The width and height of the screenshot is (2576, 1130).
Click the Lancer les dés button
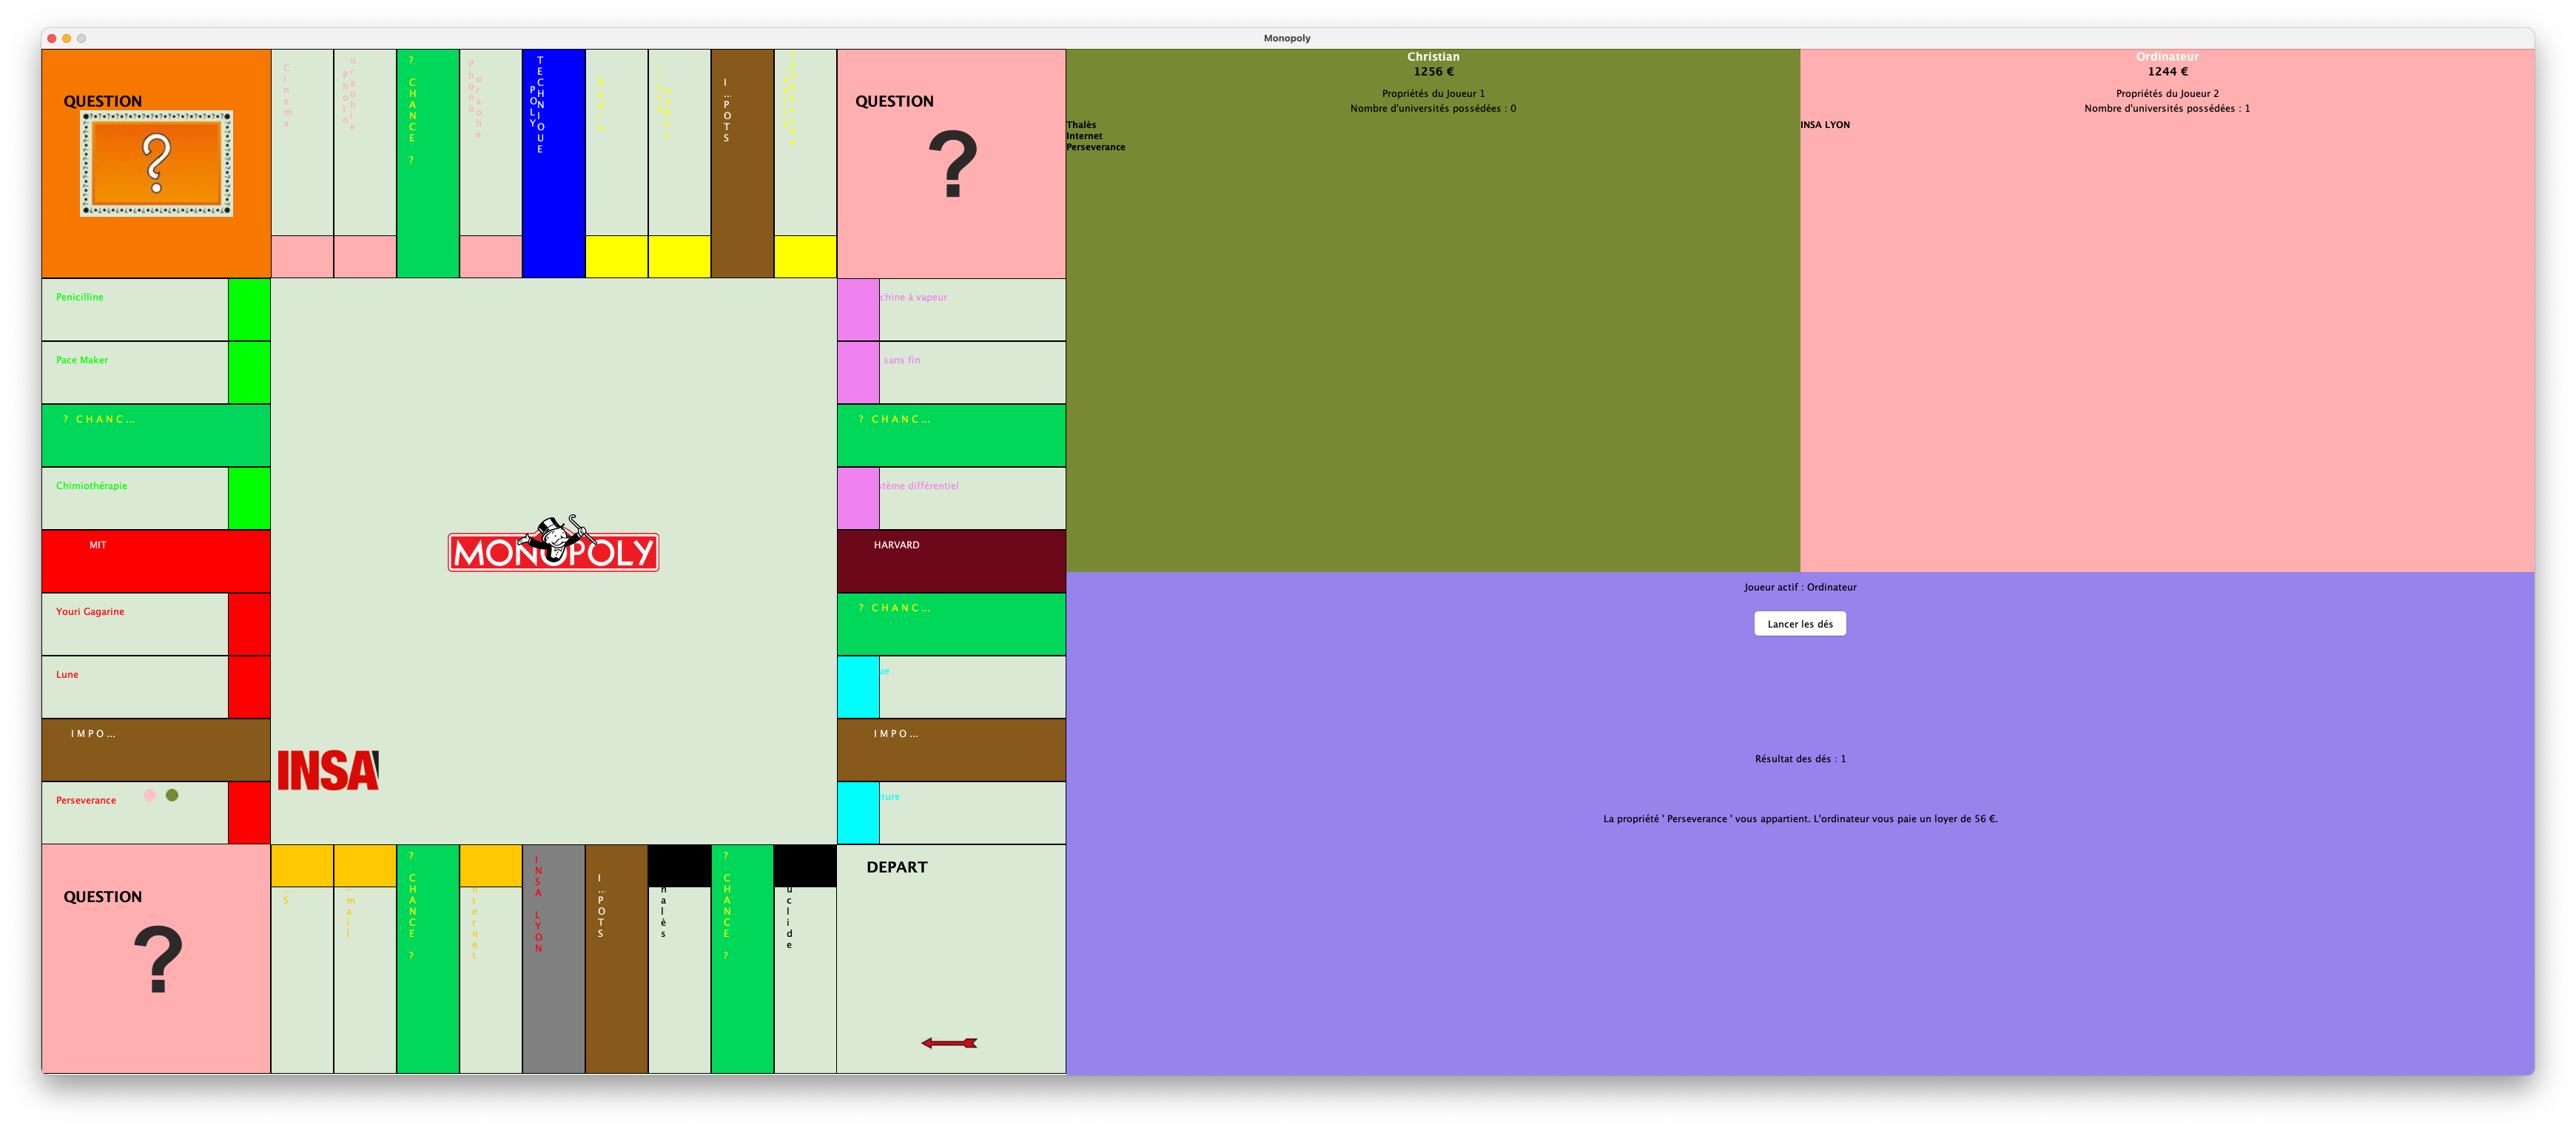[x=1800, y=624]
